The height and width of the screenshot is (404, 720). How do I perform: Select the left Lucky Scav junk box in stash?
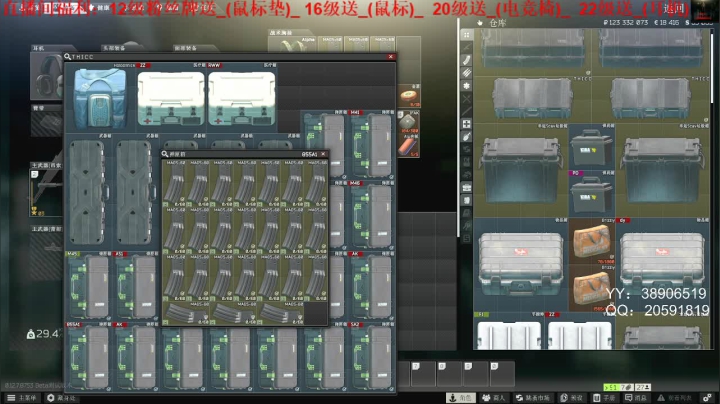(x=521, y=170)
